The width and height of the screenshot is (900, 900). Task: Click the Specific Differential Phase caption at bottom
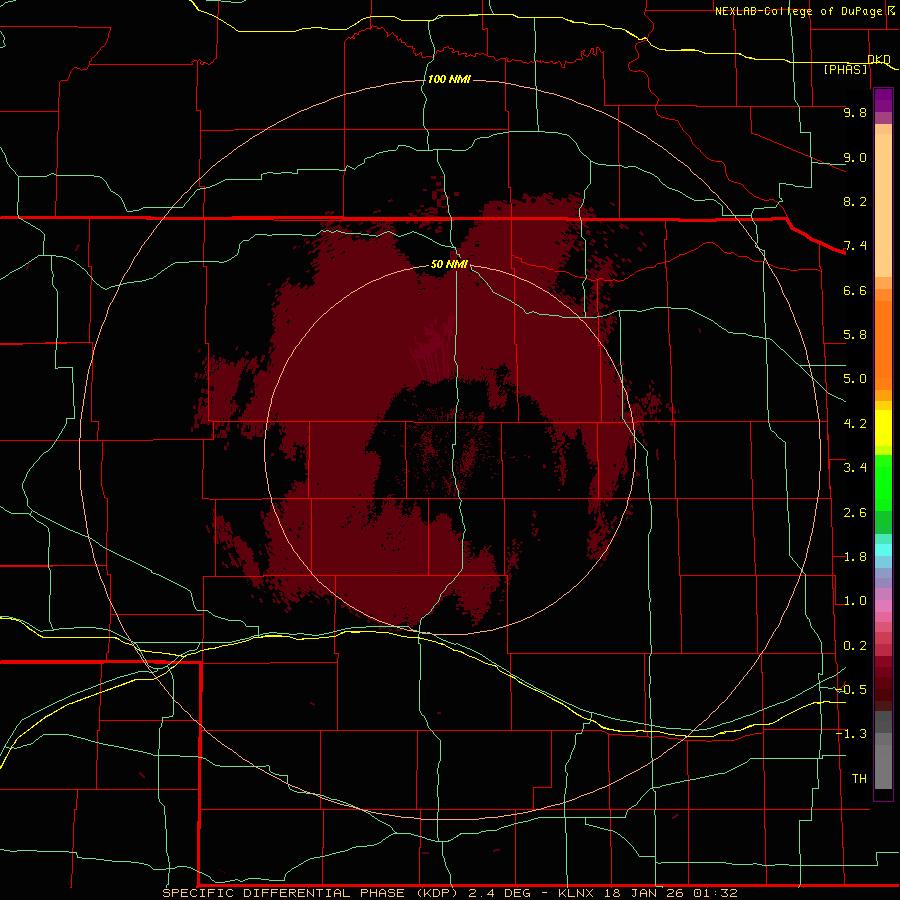point(449,893)
